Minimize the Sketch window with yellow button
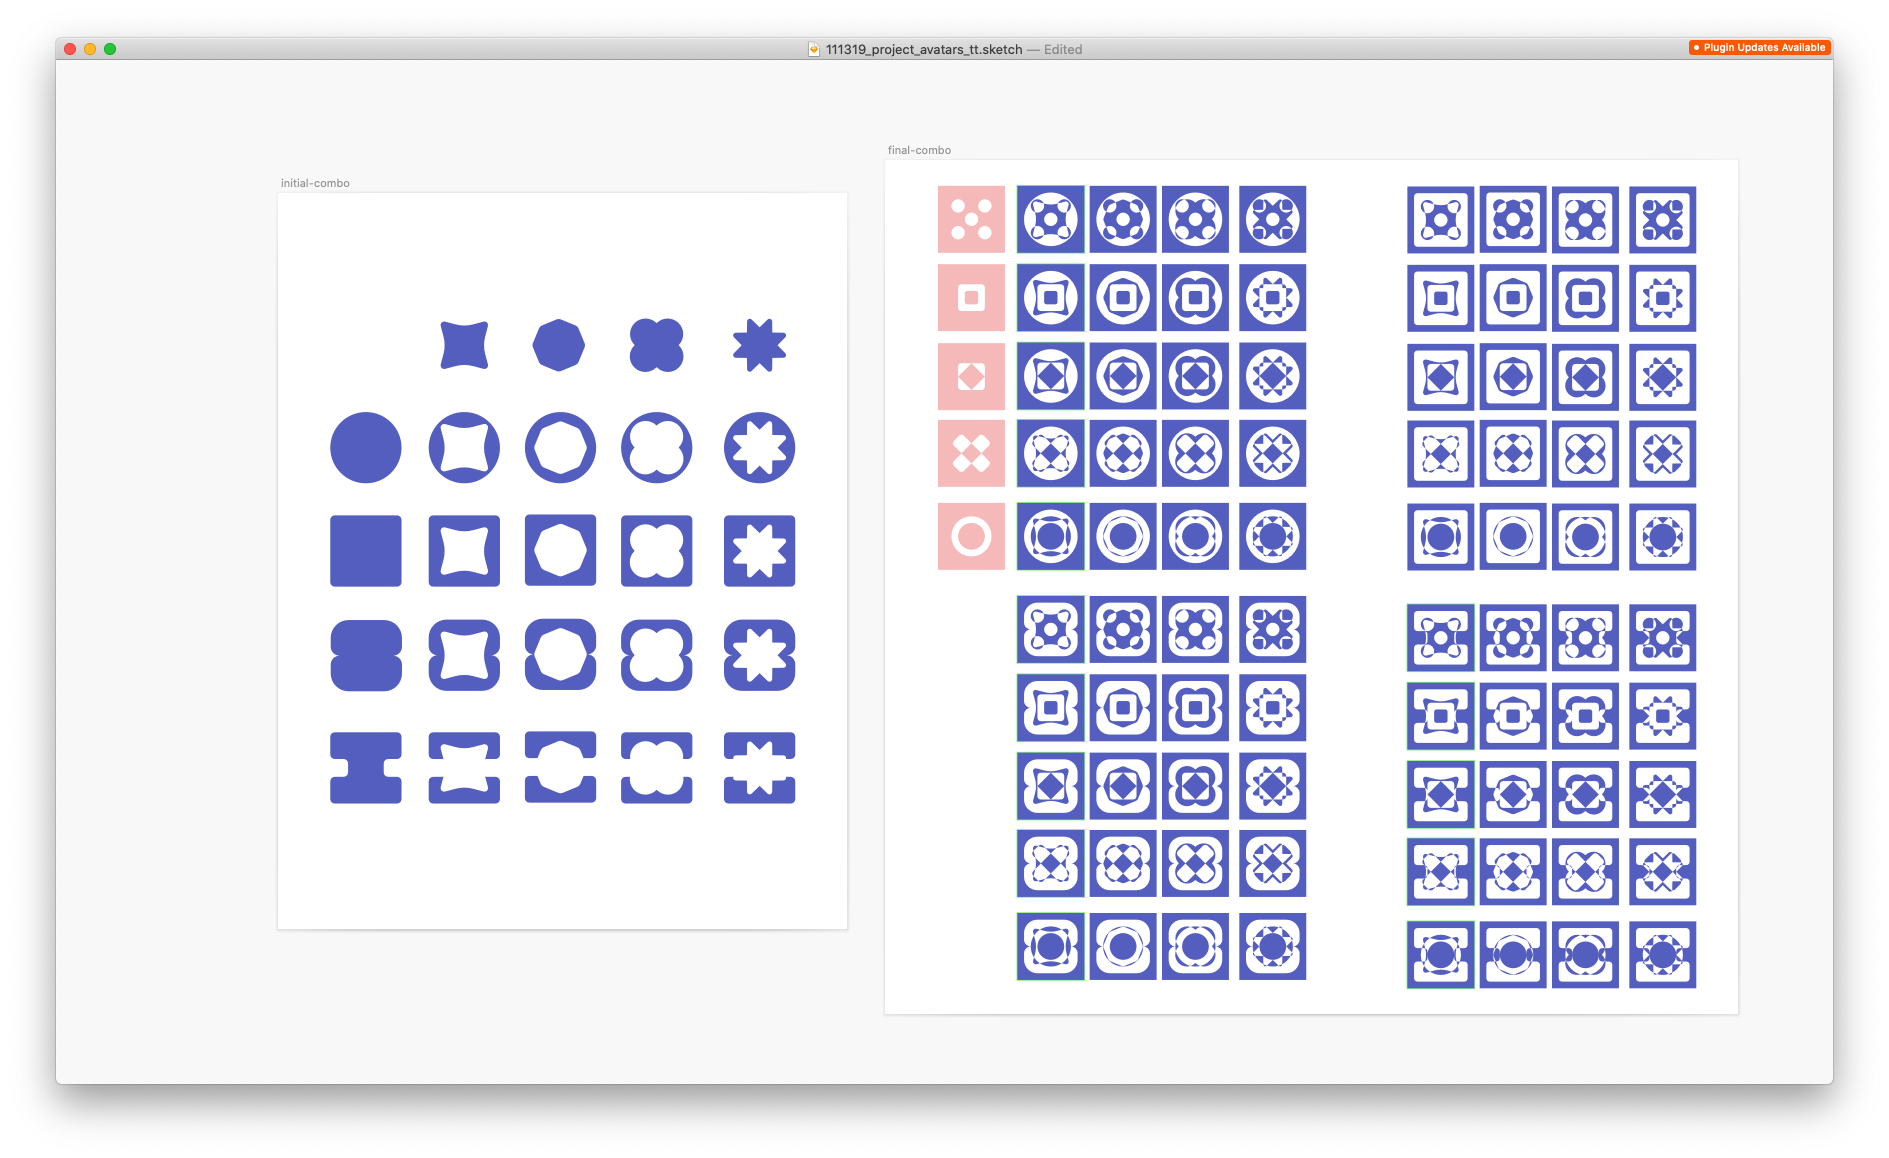The image size is (1889, 1158). click(90, 49)
